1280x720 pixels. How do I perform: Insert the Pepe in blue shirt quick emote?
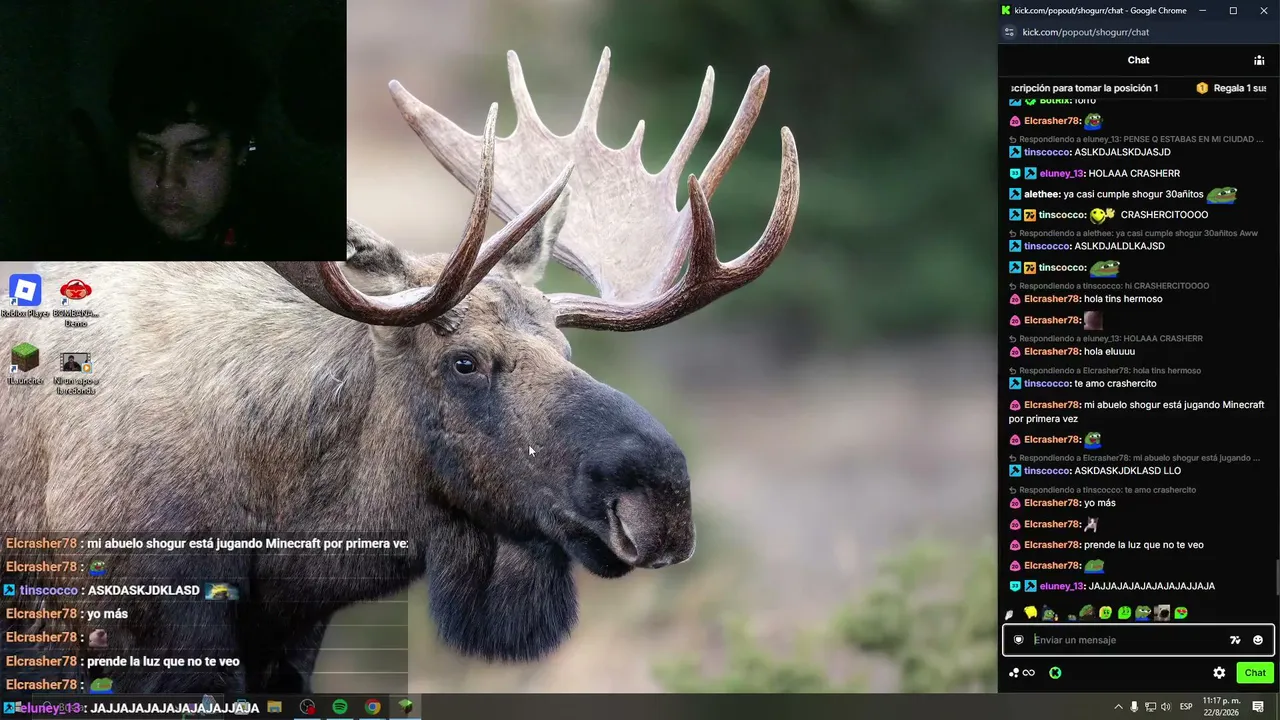tap(1143, 613)
